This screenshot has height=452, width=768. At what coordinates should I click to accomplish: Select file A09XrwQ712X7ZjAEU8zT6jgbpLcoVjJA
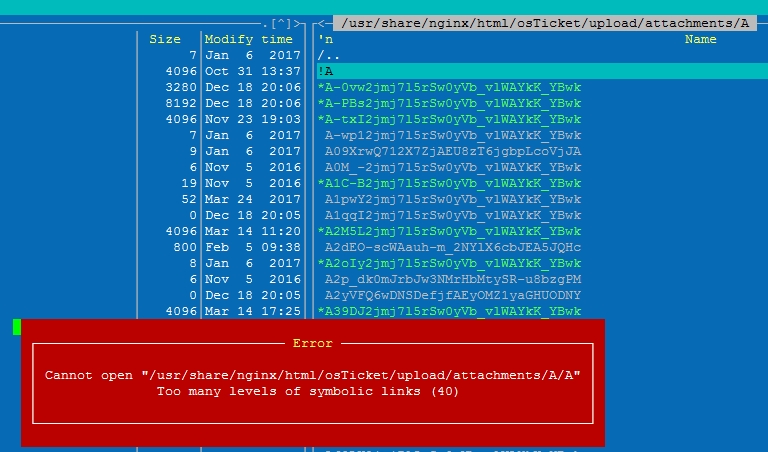[453, 151]
